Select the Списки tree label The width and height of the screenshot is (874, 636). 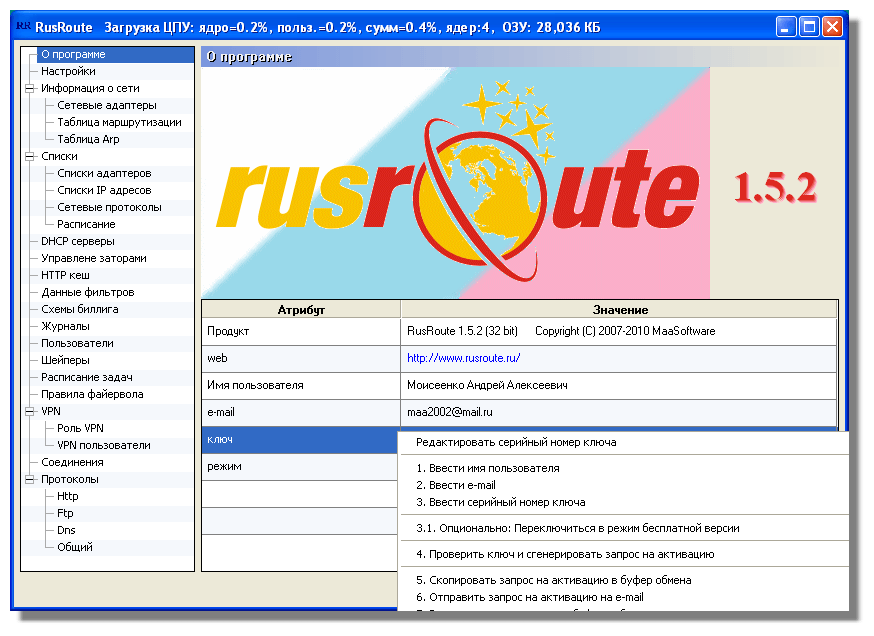click(59, 156)
